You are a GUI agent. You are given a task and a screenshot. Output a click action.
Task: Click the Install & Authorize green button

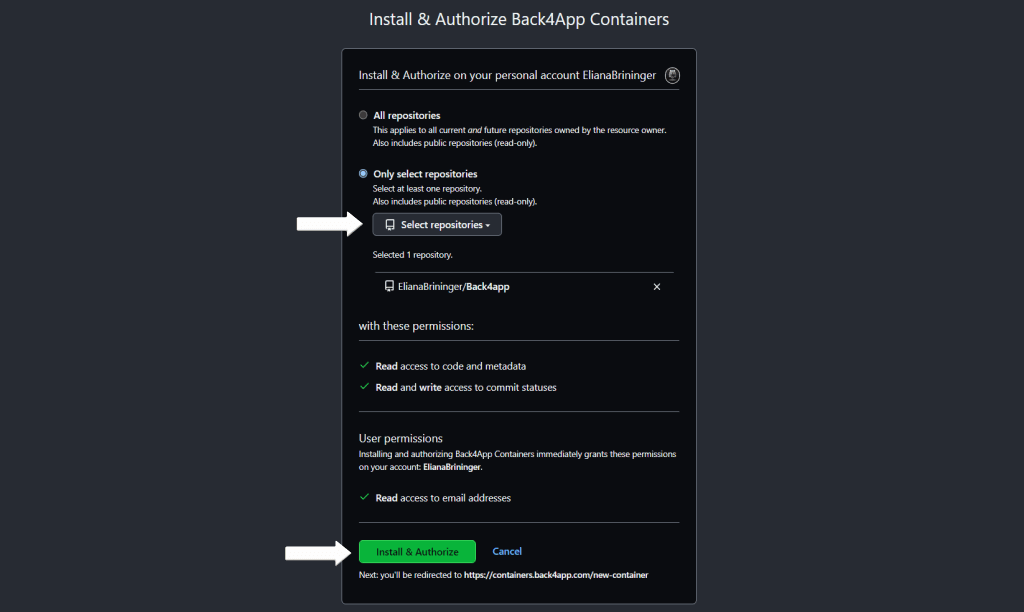point(417,552)
